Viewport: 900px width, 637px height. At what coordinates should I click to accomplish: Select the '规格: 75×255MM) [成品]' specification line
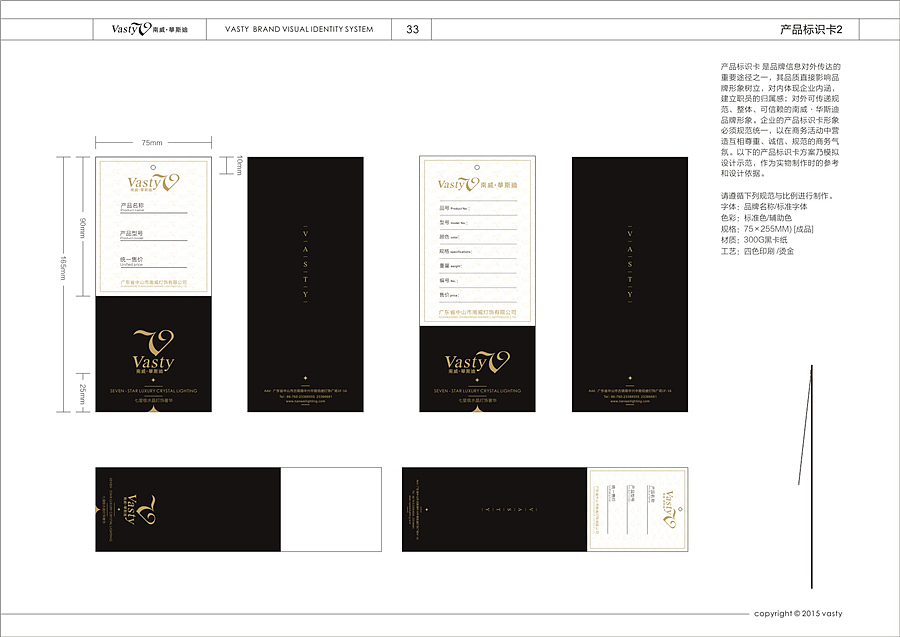coord(767,229)
